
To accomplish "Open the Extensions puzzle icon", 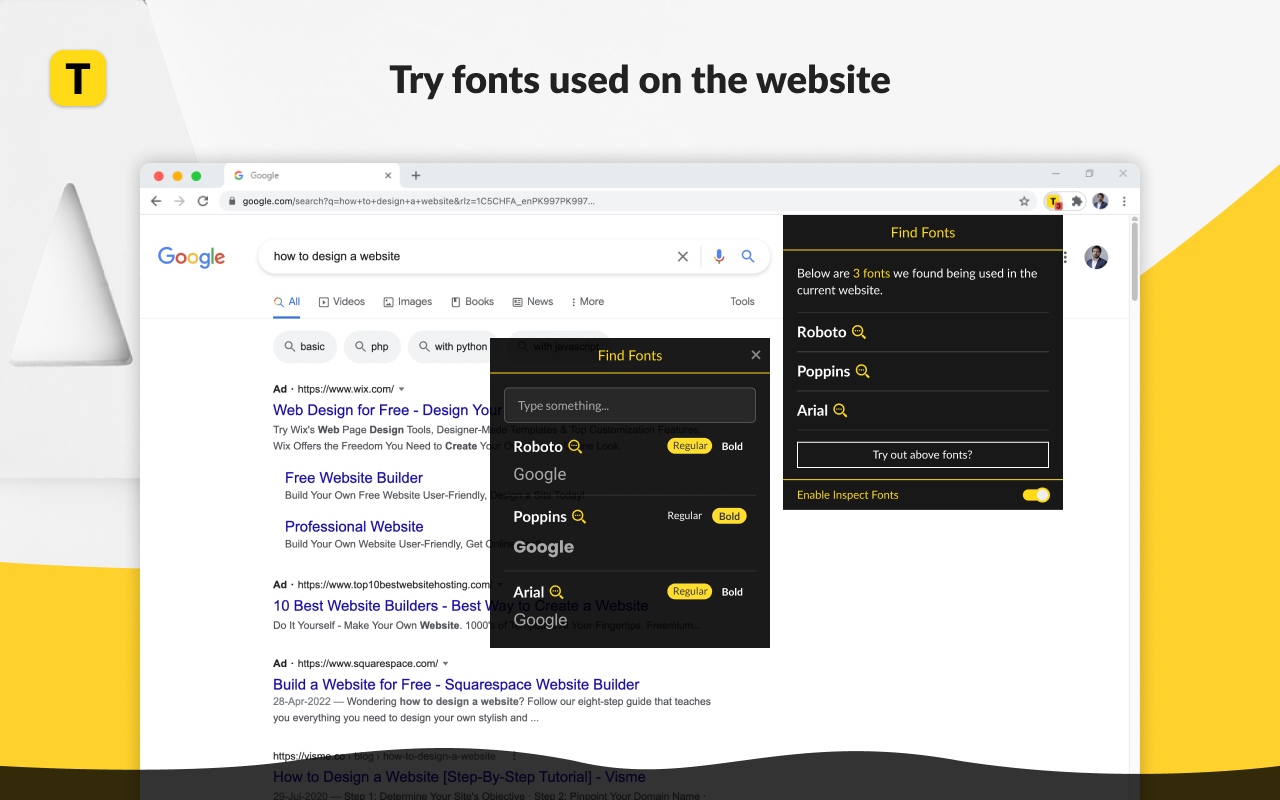I will click(x=1077, y=201).
